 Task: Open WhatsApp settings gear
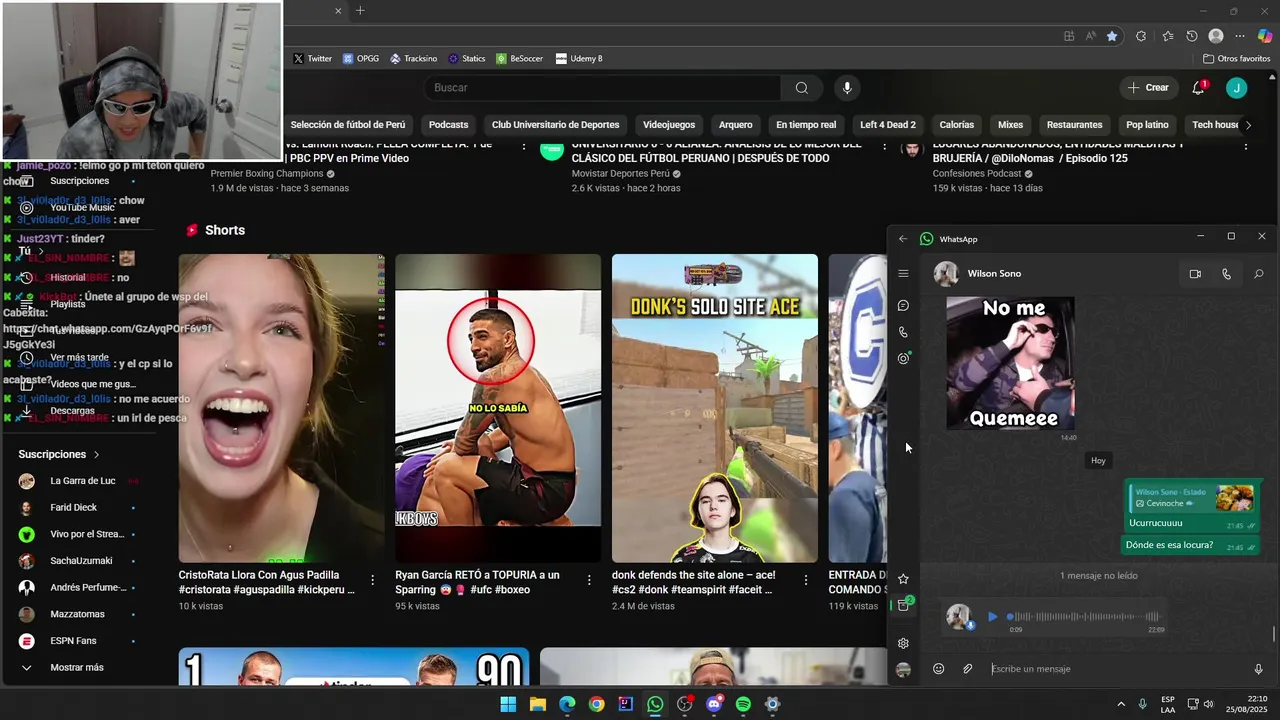point(903,643)
